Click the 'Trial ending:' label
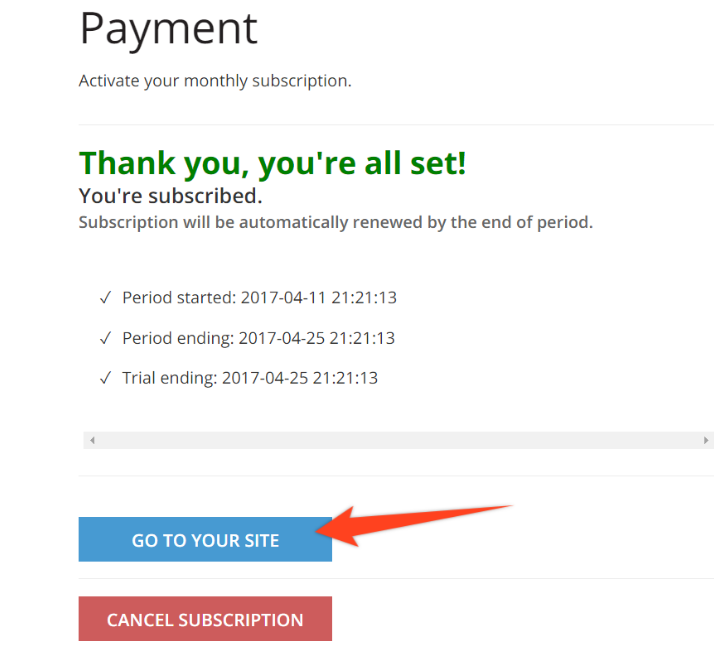The width and height of the screenshot is (714, 665). click(169, 378)
